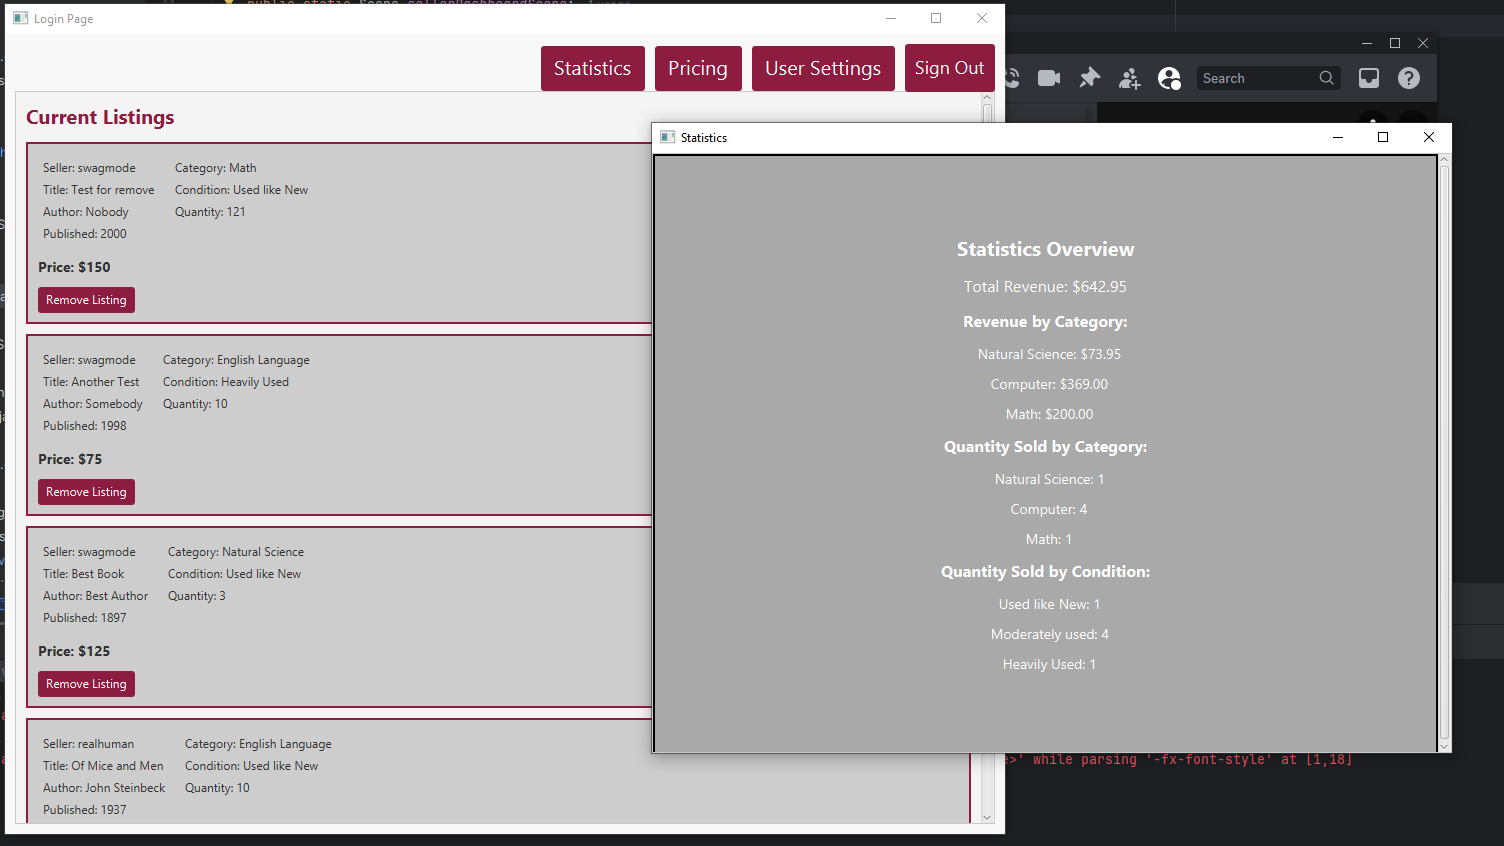The image size is (1504, 846).
Task: Start a video call in Discord
Action: (x=1048, y=78)
